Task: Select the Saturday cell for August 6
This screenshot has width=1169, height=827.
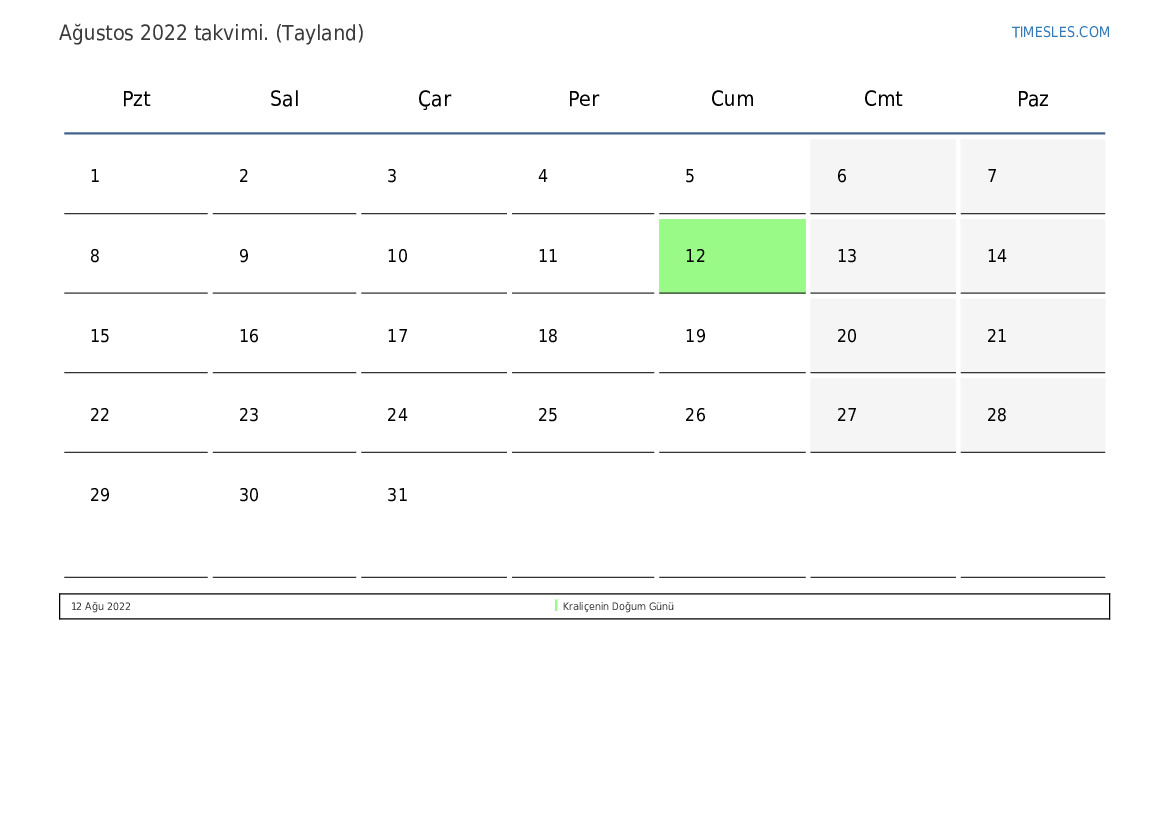Action: point(882,176)
